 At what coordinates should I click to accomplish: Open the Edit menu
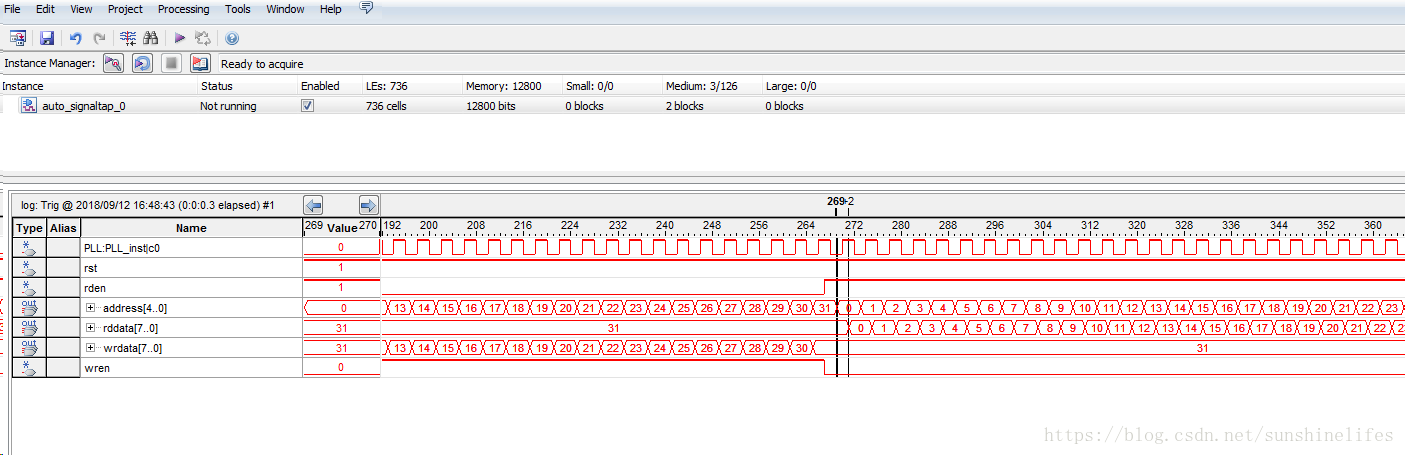coord(45,9)
